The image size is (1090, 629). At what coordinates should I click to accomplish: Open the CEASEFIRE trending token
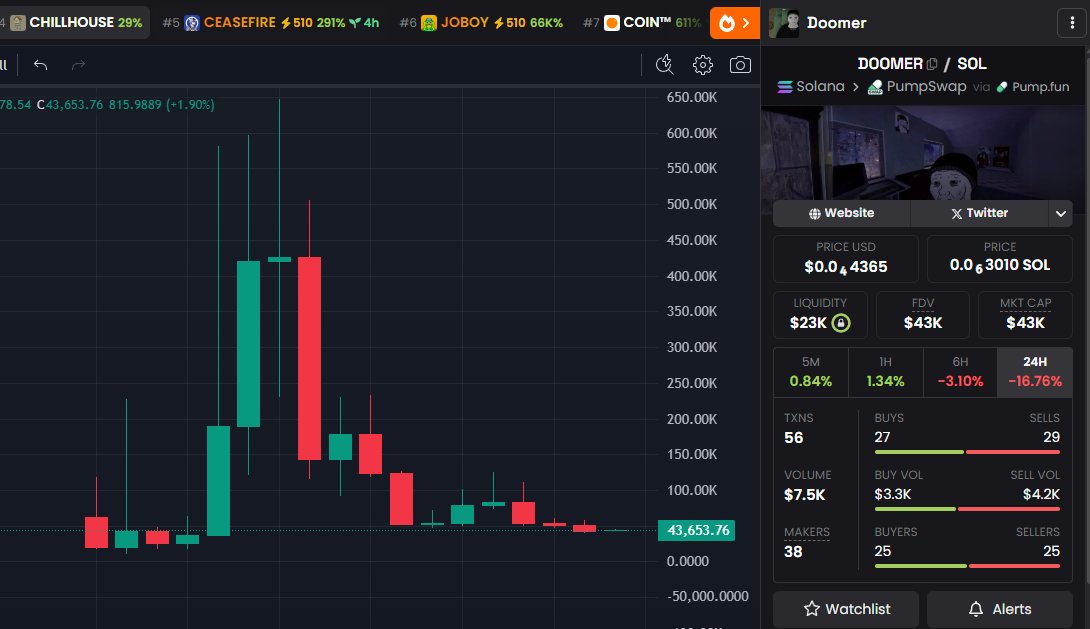tap(270, 23)
